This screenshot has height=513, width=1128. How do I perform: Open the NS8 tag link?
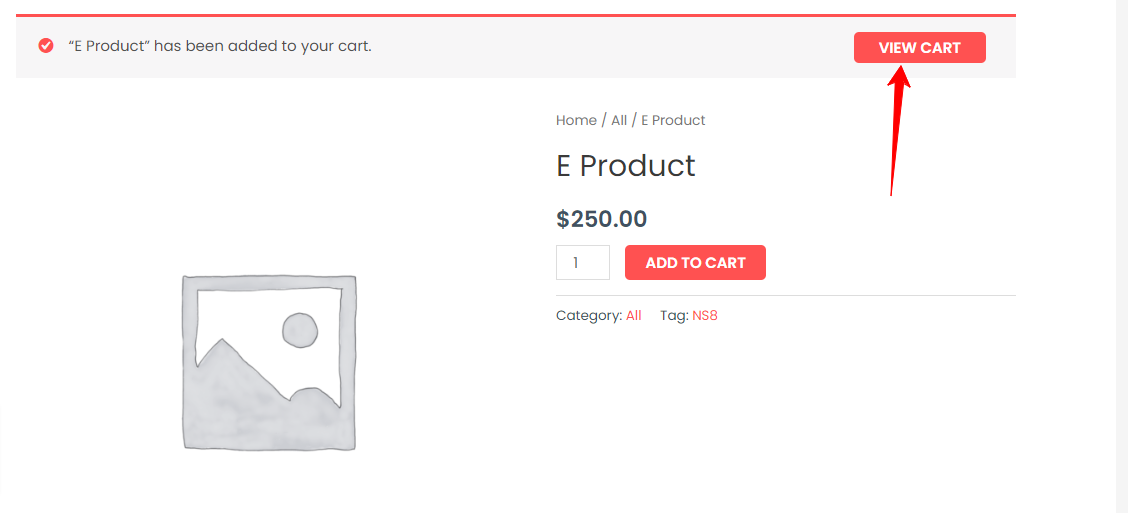[x=705, y=315]
